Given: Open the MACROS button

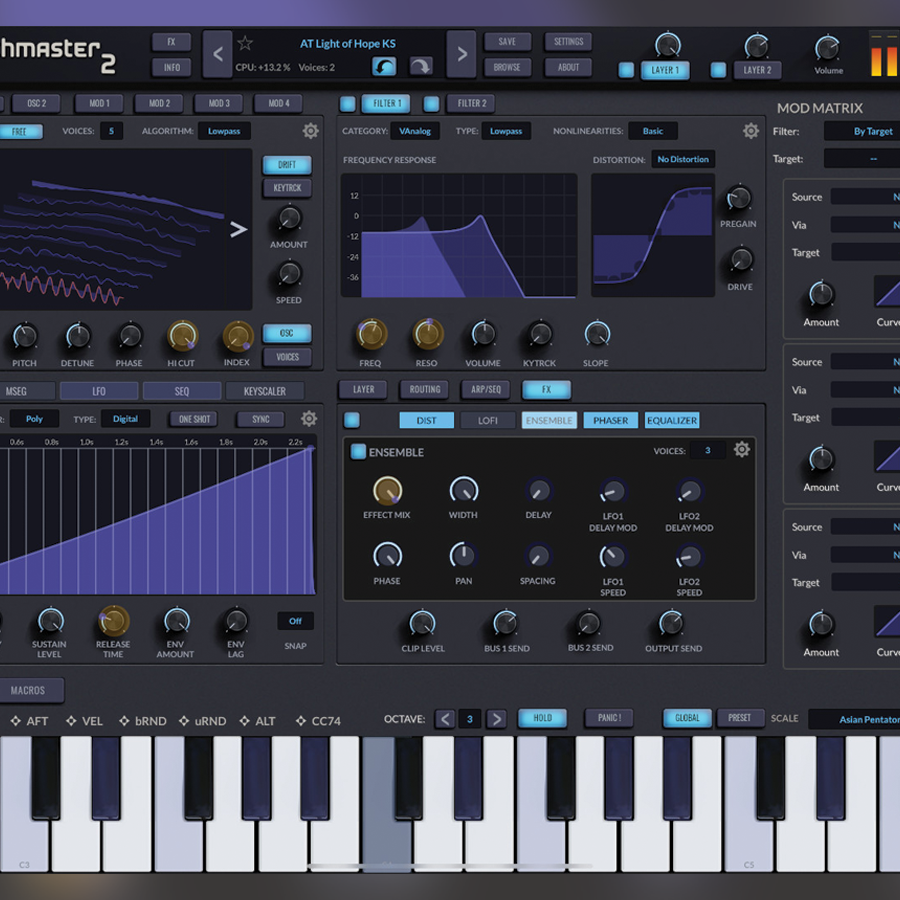Looking at the screenshot, I should tap(28, 690).
